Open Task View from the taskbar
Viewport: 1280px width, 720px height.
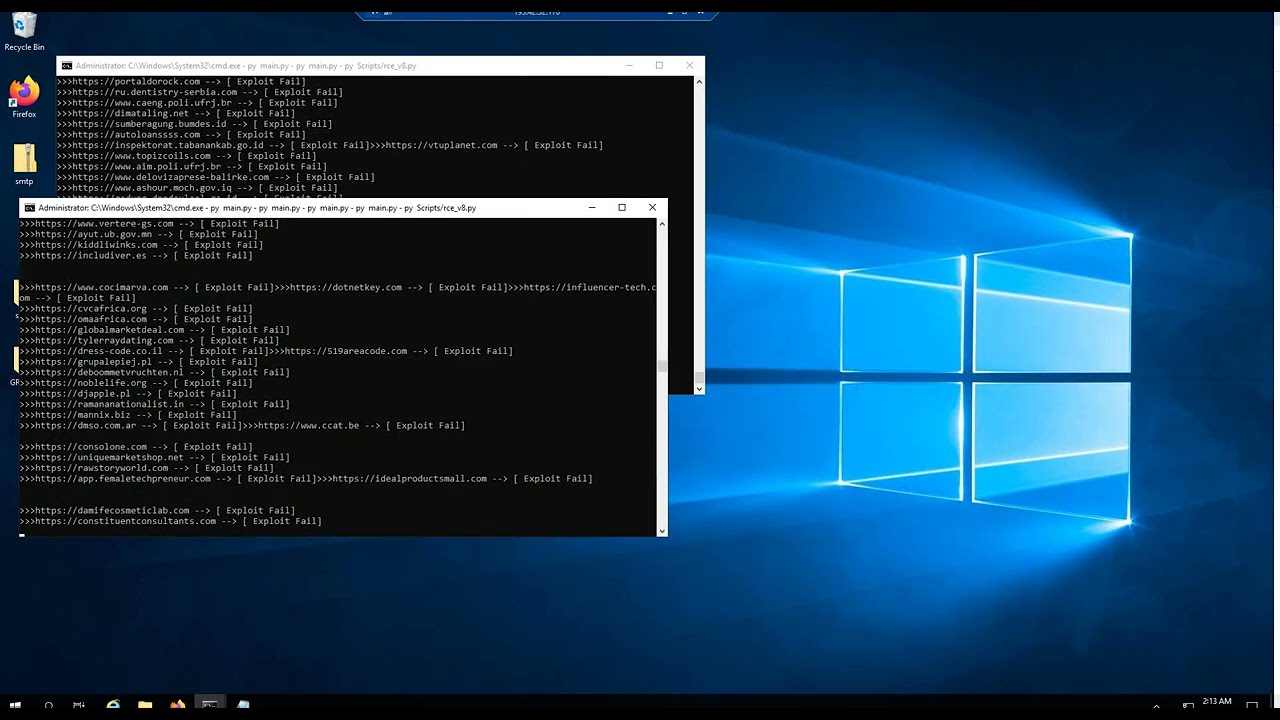click(x=79, y=705)
